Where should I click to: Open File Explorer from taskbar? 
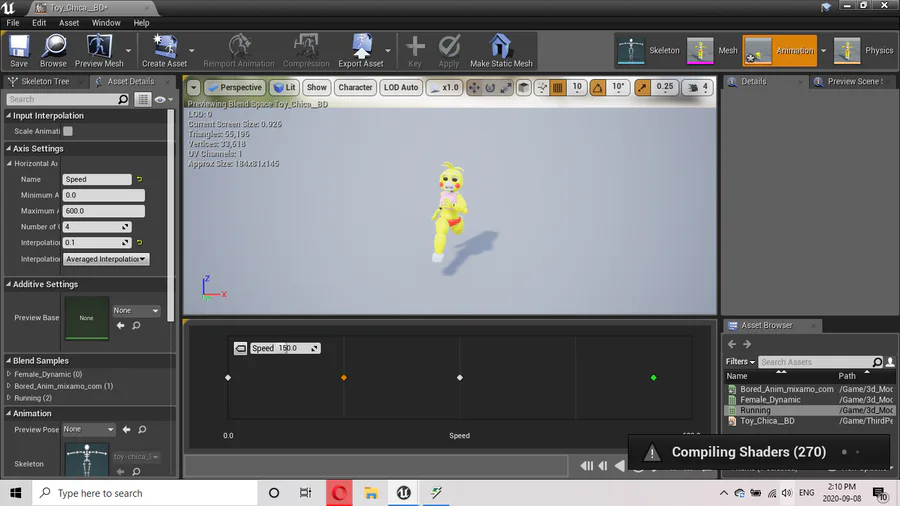371,493
